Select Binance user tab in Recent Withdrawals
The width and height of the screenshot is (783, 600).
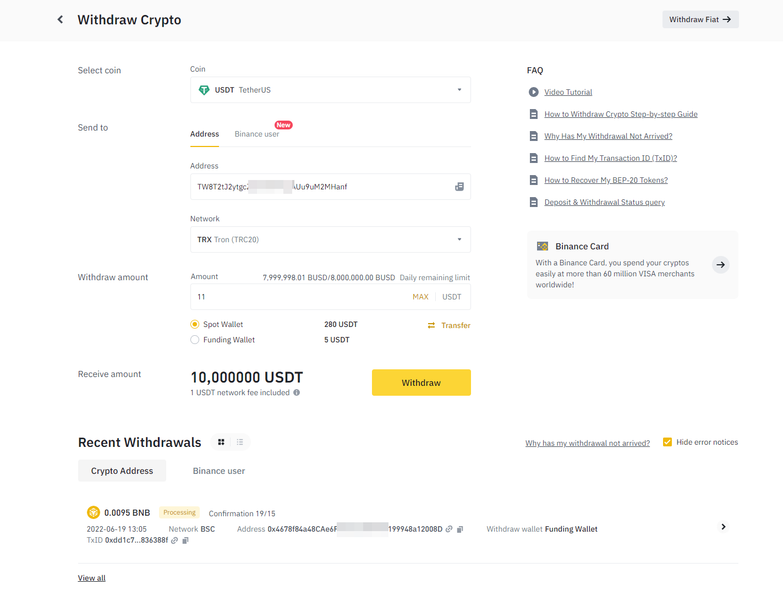click(219, 471)
